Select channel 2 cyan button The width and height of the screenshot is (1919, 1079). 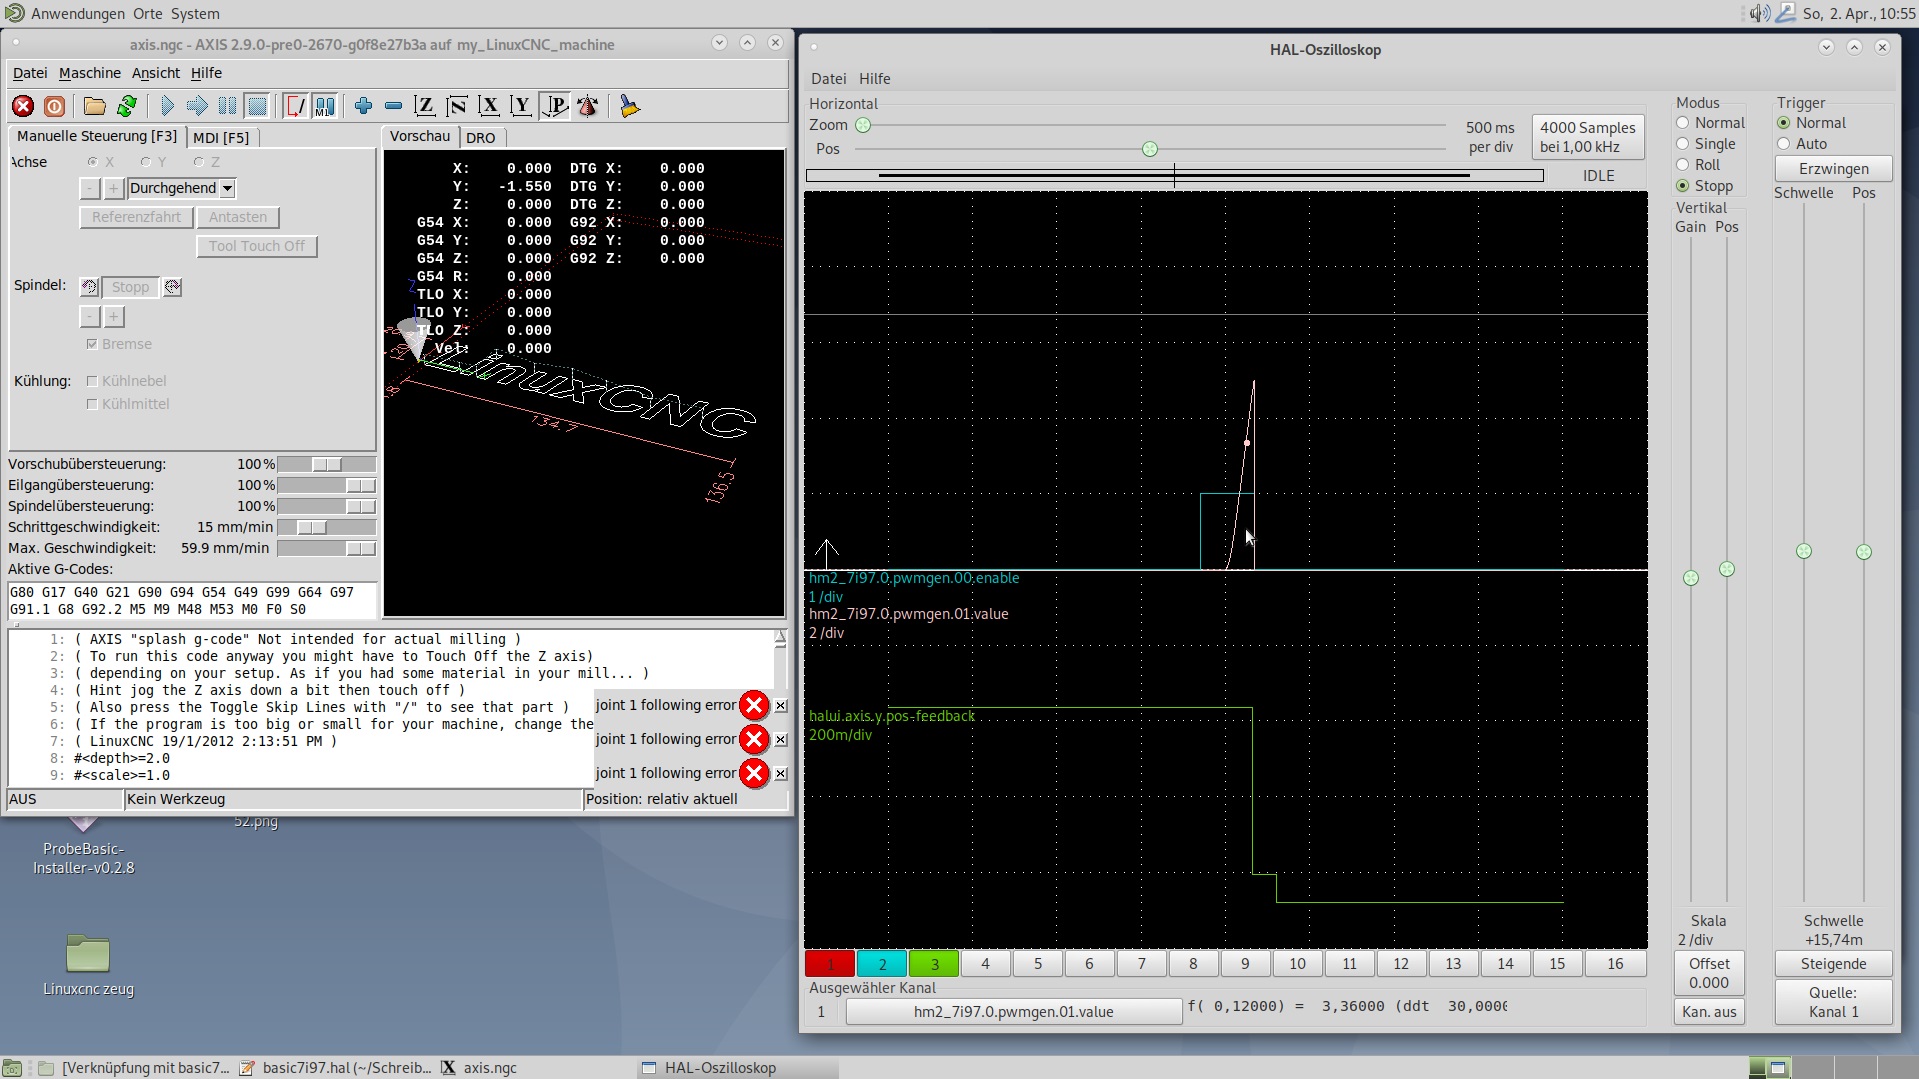(882, 964)
